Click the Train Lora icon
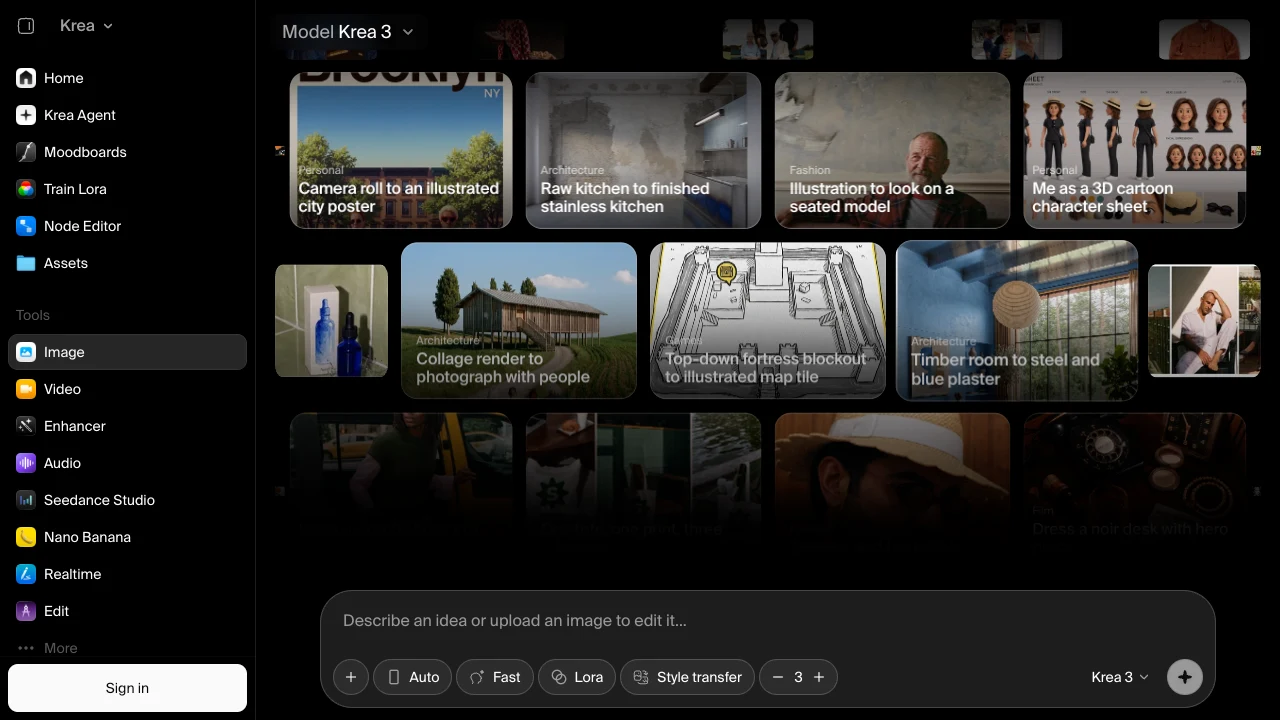Image resolution: width=1280 pixels, height=720 pixels. (x=26, y=189)
